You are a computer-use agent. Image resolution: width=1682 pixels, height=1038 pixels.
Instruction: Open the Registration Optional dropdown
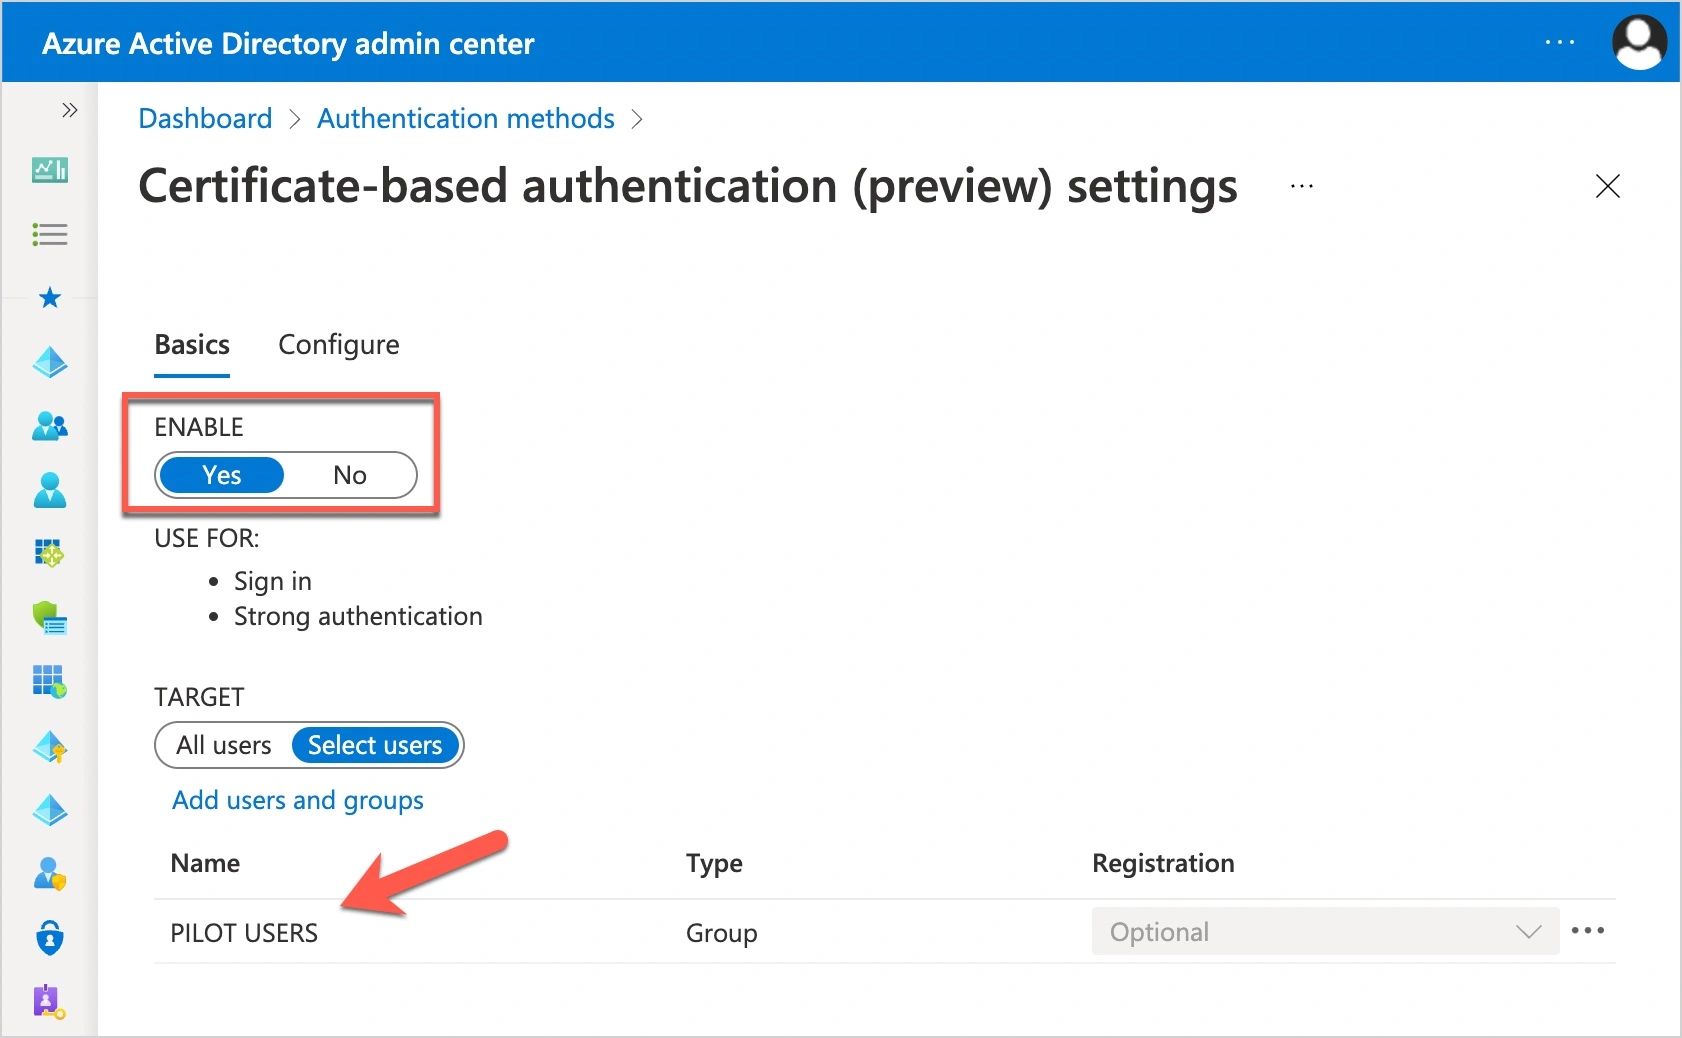1324,932
